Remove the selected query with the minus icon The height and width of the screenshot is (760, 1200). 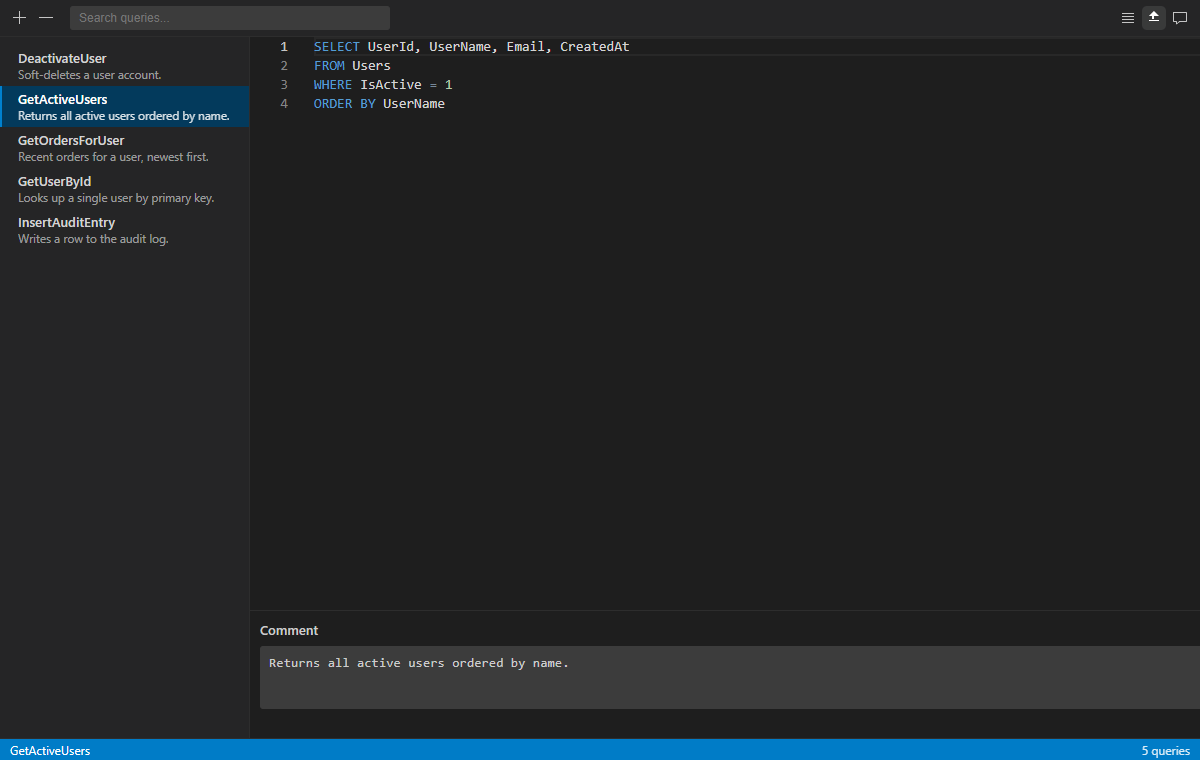click(x=46, y=18)
